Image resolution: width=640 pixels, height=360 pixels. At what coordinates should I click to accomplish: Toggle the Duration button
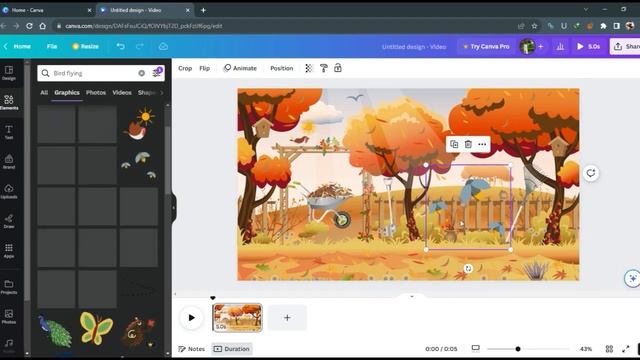pyautogui.click(x=232, y=349)
